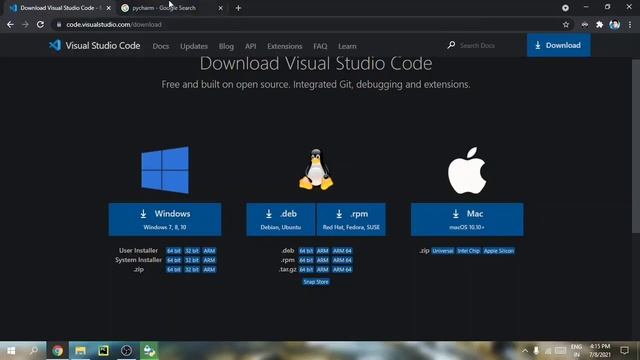Click the page vertical scrollbar
The height and width of the screenshot is (360, 640).
pyautogui.click(x=636, y=146)
